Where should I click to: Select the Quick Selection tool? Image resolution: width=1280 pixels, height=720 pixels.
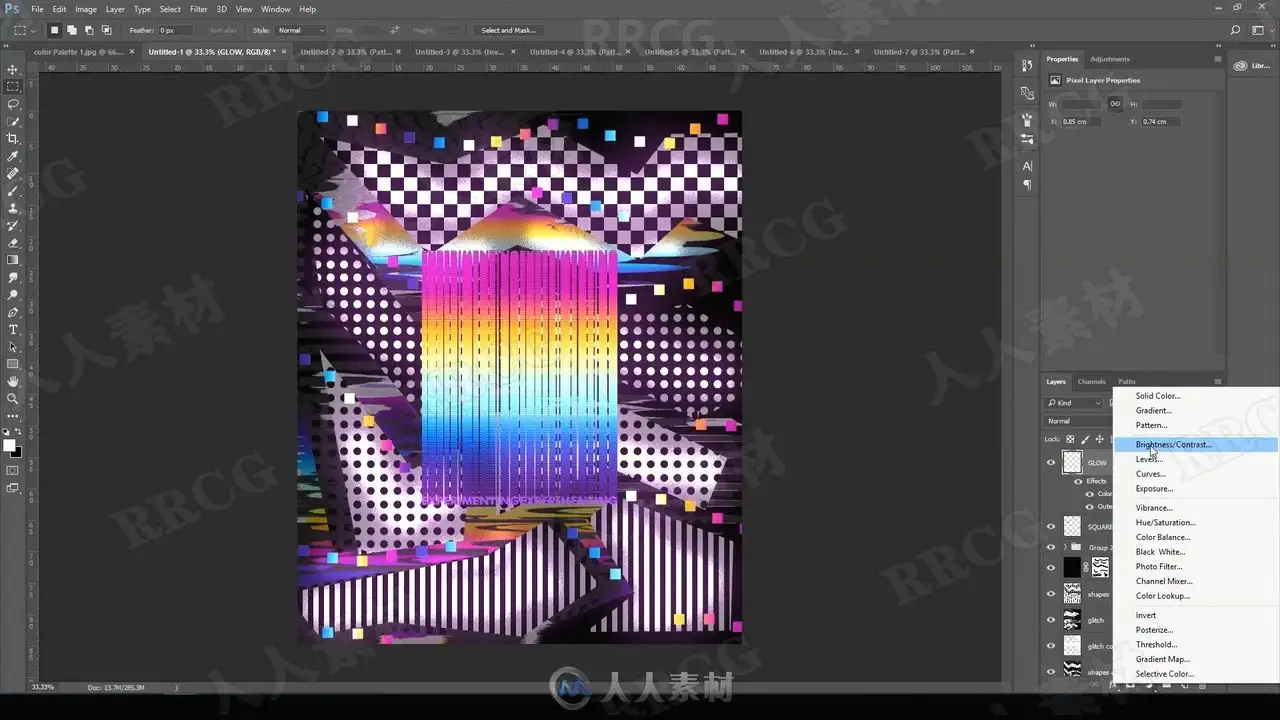click(13, 121)
